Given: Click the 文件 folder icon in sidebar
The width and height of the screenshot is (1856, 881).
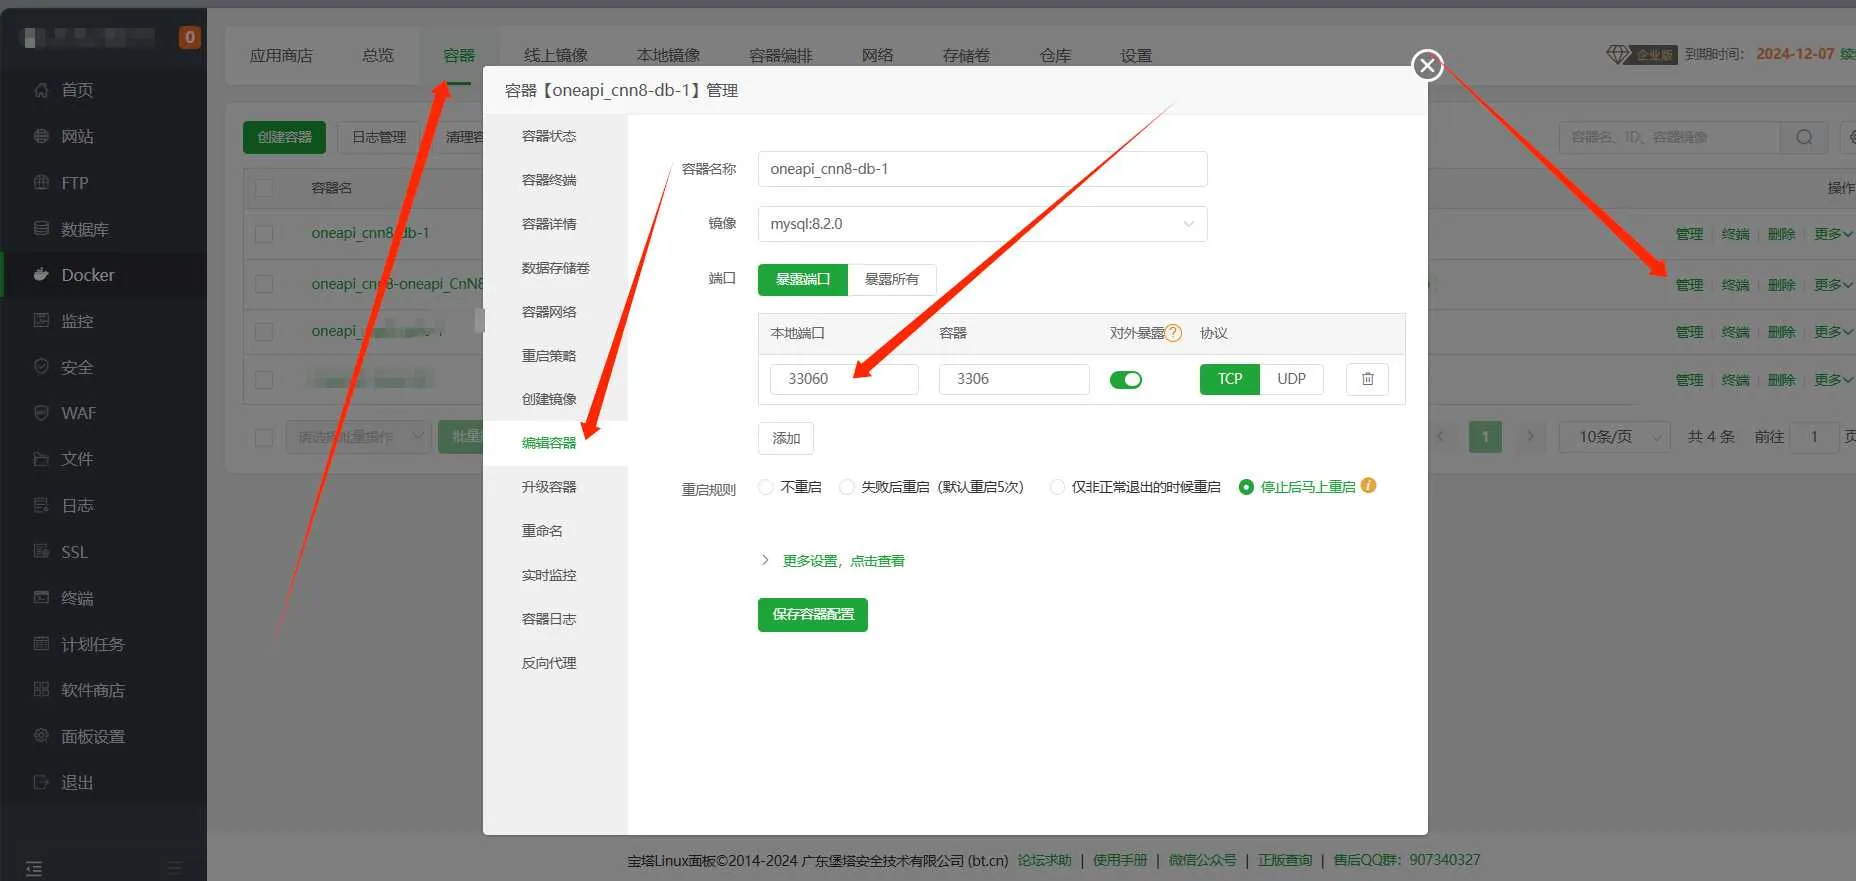Looking at the screenshot, I should (41, 459).
